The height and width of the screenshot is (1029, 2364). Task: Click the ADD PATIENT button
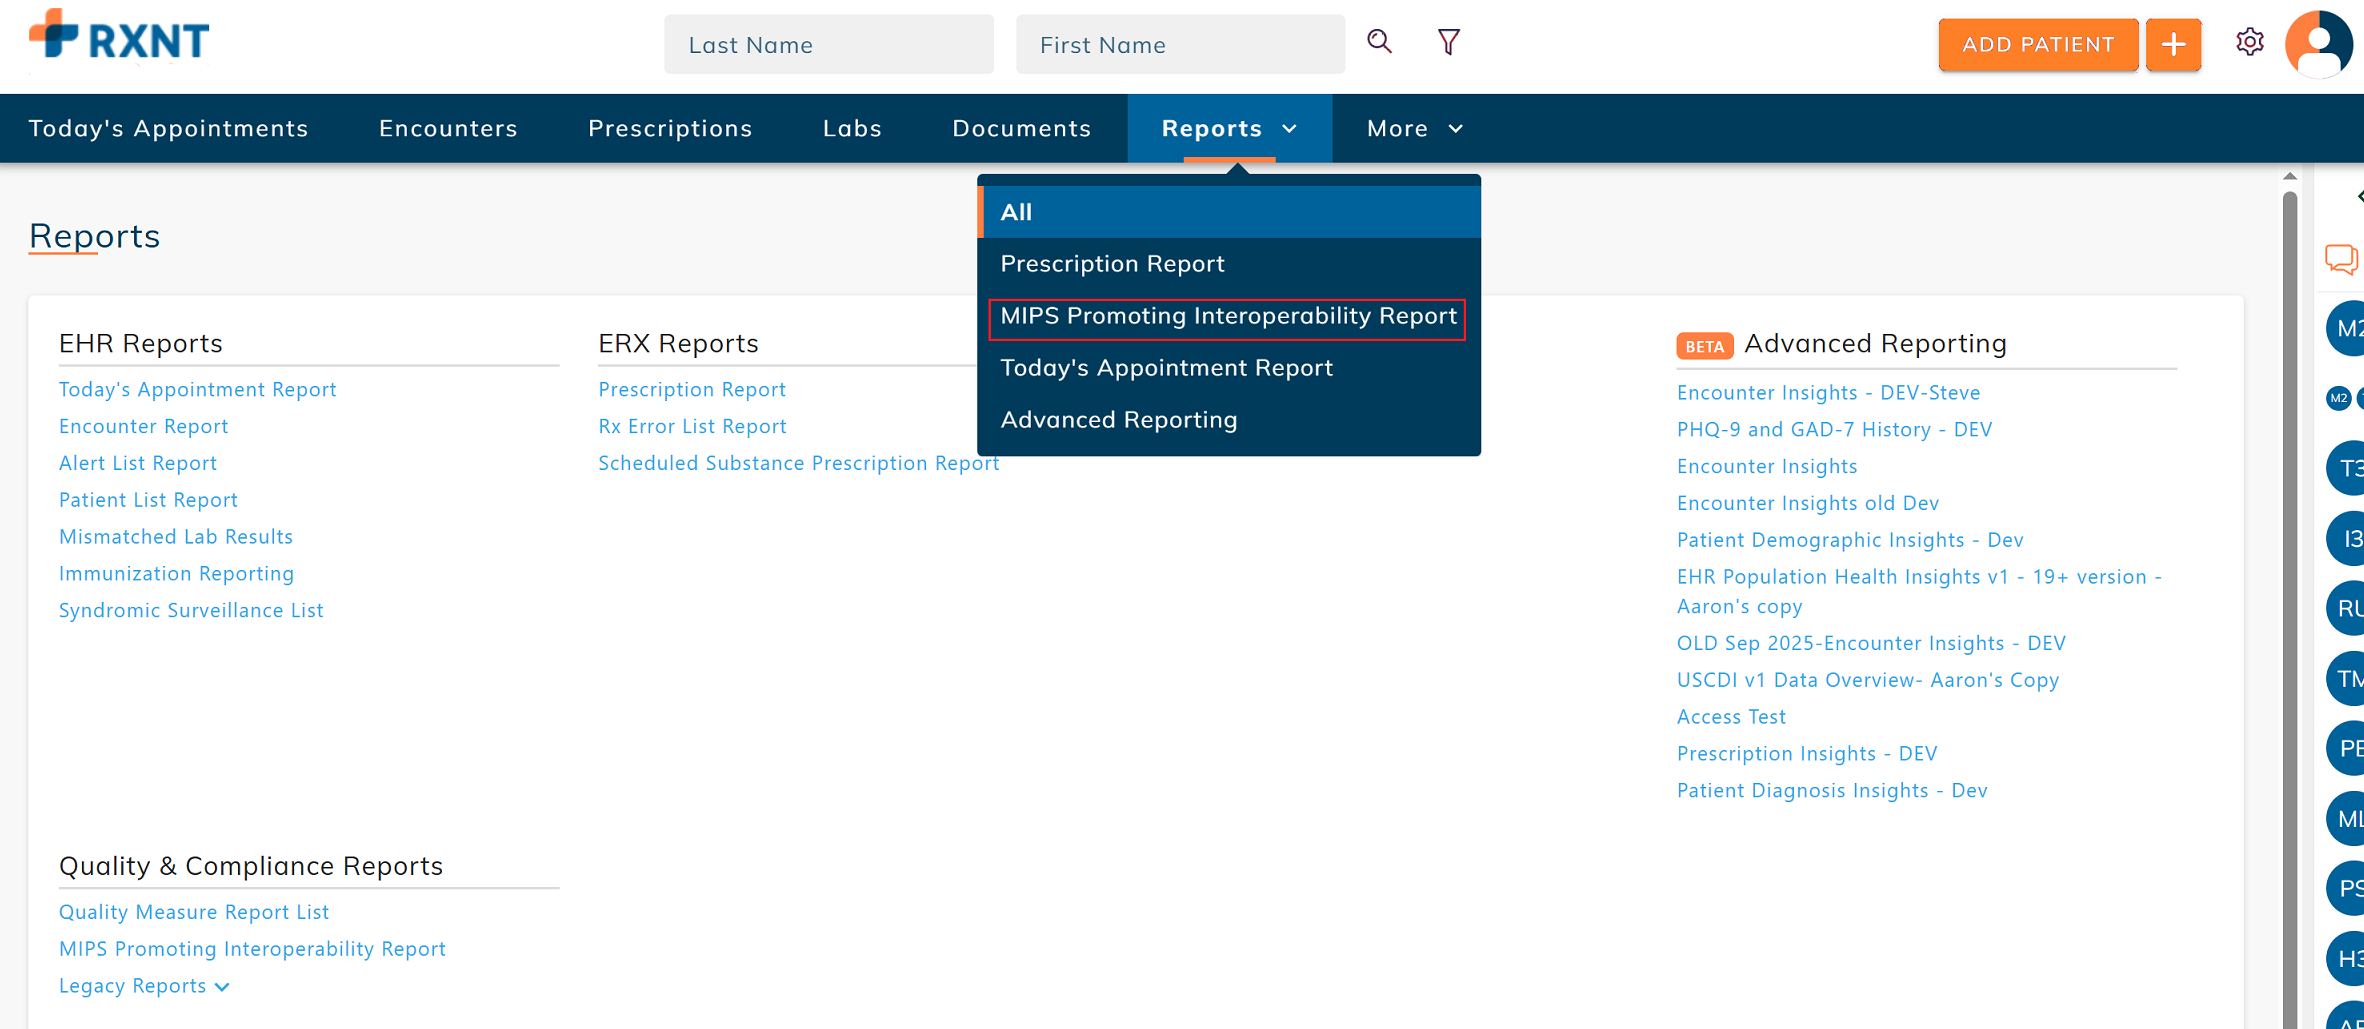click(2038, 44)
